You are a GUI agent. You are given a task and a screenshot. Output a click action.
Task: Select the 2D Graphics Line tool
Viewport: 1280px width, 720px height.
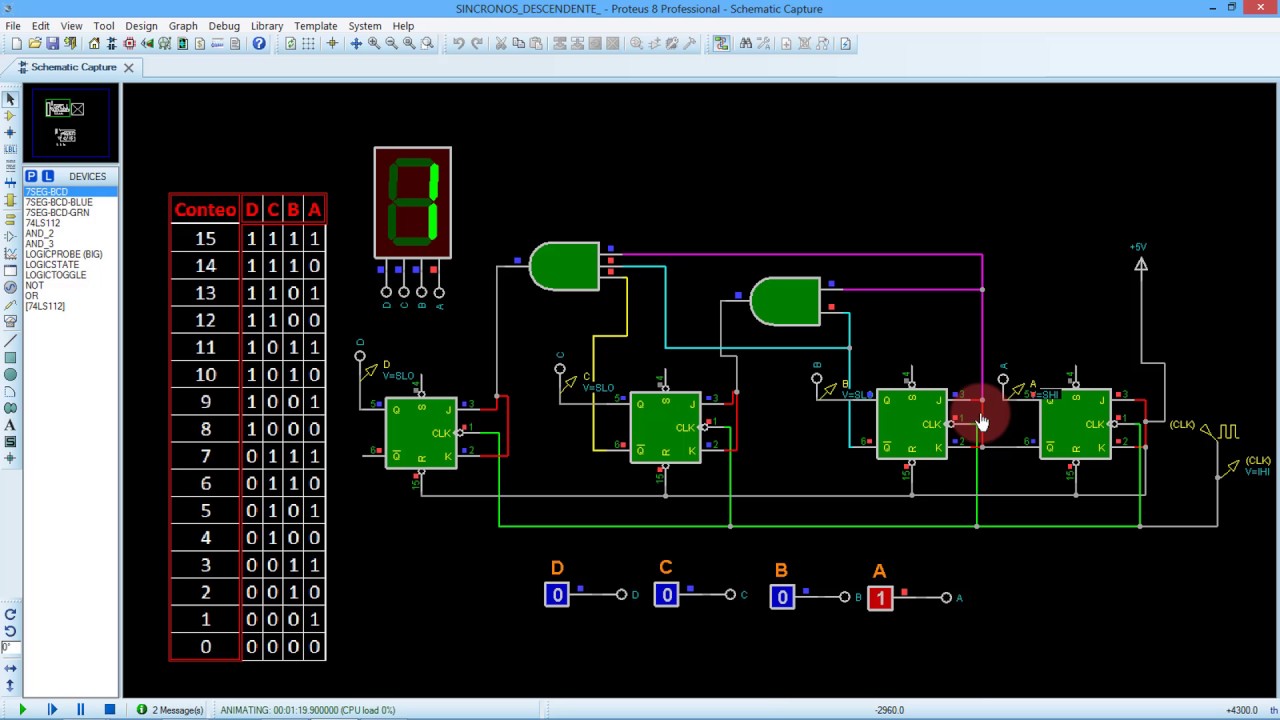click(x=10, y=341)
